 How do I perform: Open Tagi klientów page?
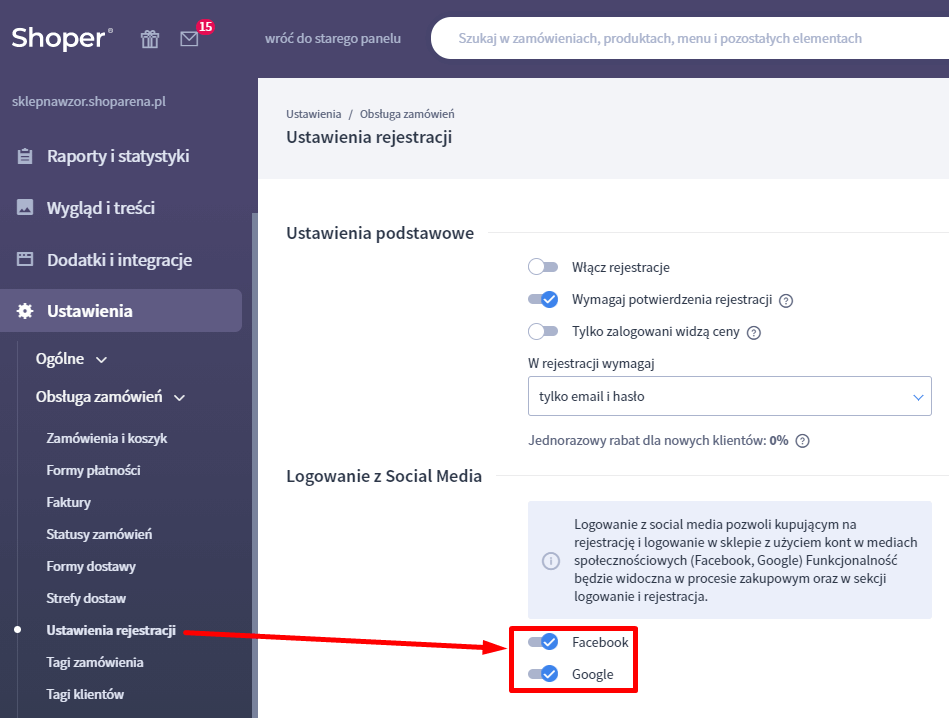(85, 695)
